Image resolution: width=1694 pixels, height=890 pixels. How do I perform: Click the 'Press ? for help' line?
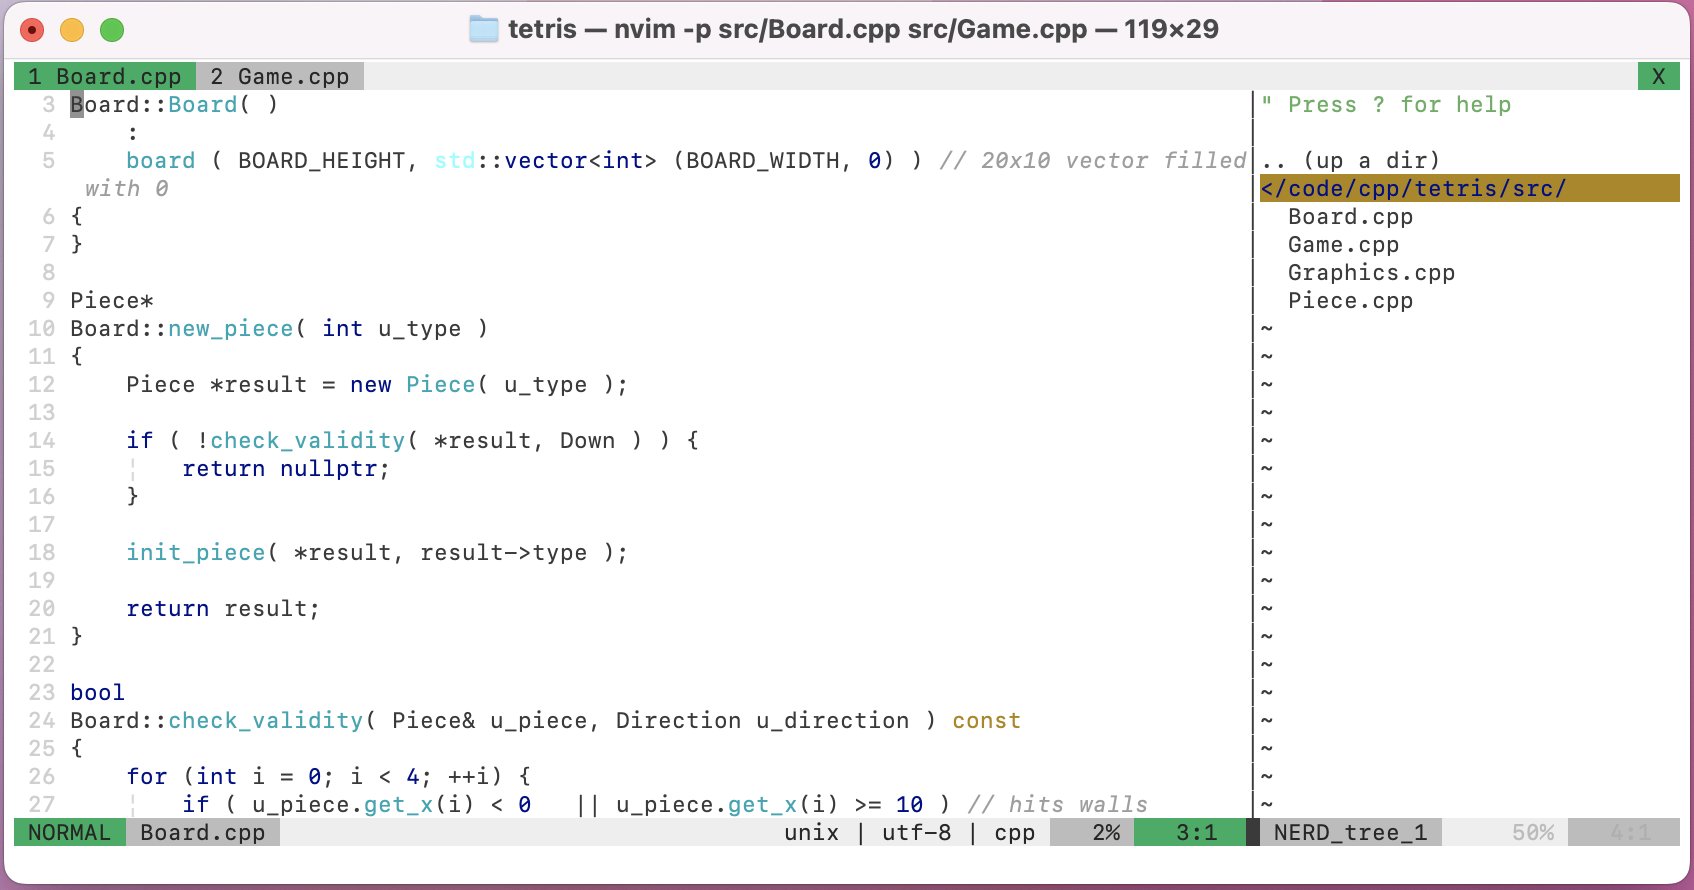[x=1386, y=105]
